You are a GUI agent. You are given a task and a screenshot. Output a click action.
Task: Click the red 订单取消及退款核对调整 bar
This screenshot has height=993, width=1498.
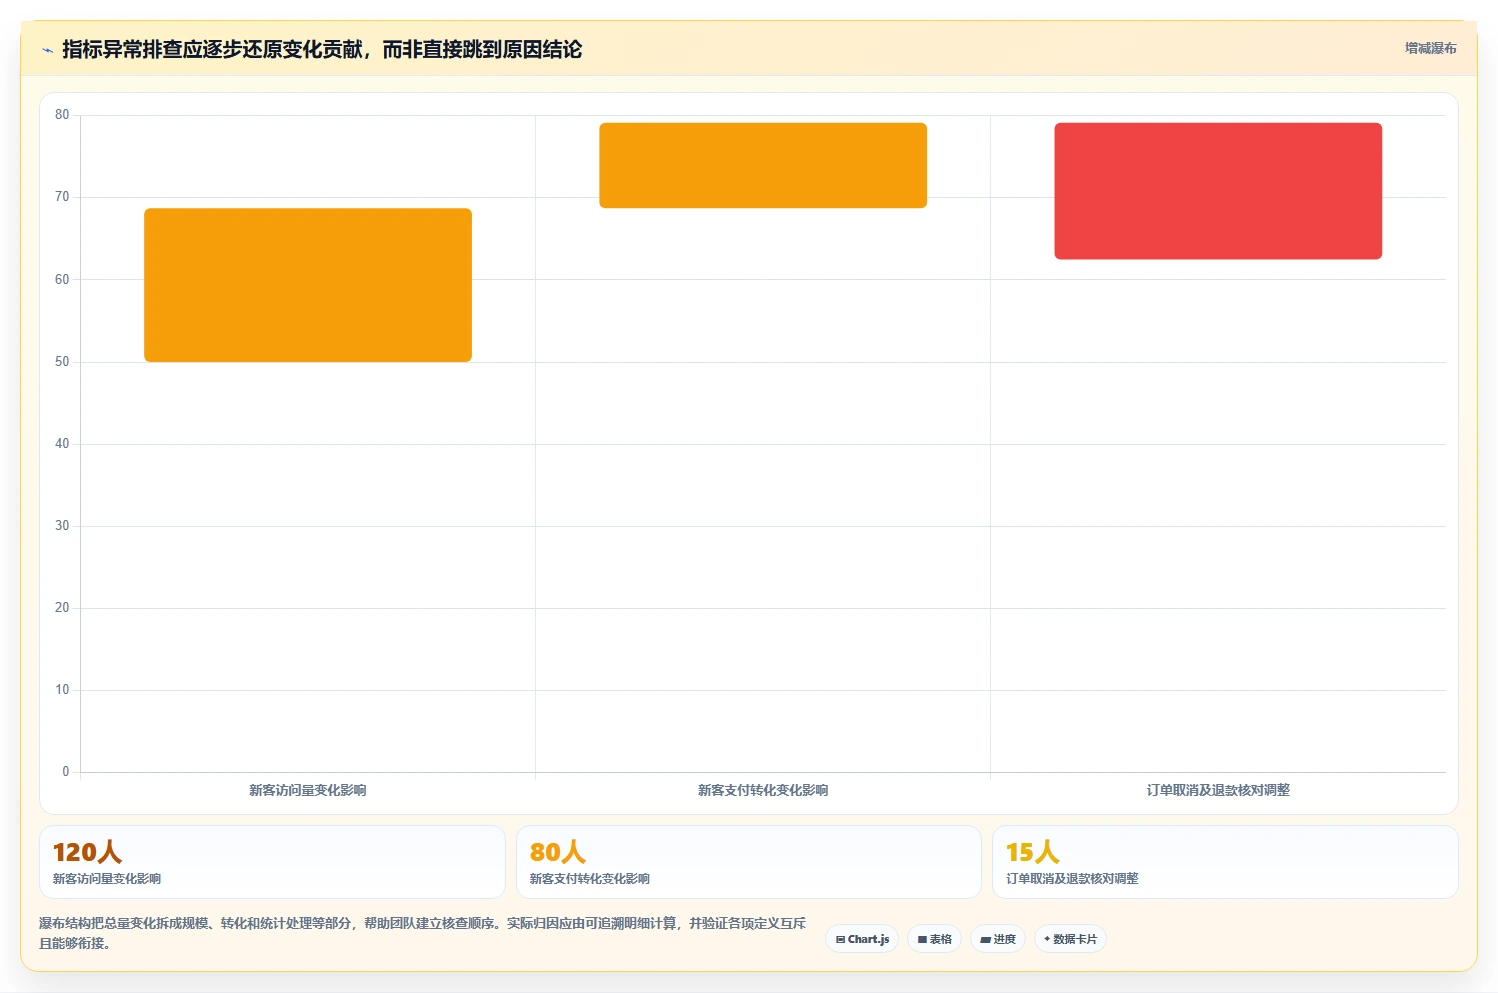coord(1218,191)
